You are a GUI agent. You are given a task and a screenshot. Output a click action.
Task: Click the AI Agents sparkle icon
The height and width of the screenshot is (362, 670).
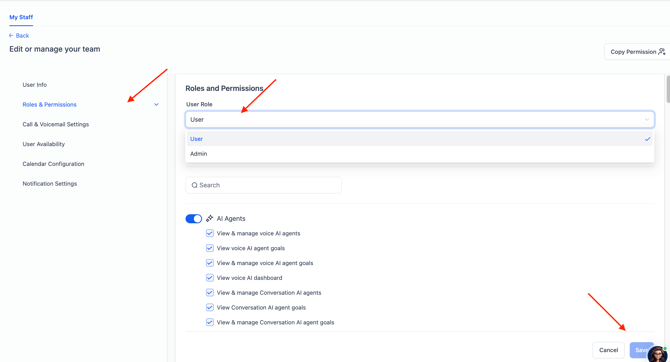pos(209,218)
